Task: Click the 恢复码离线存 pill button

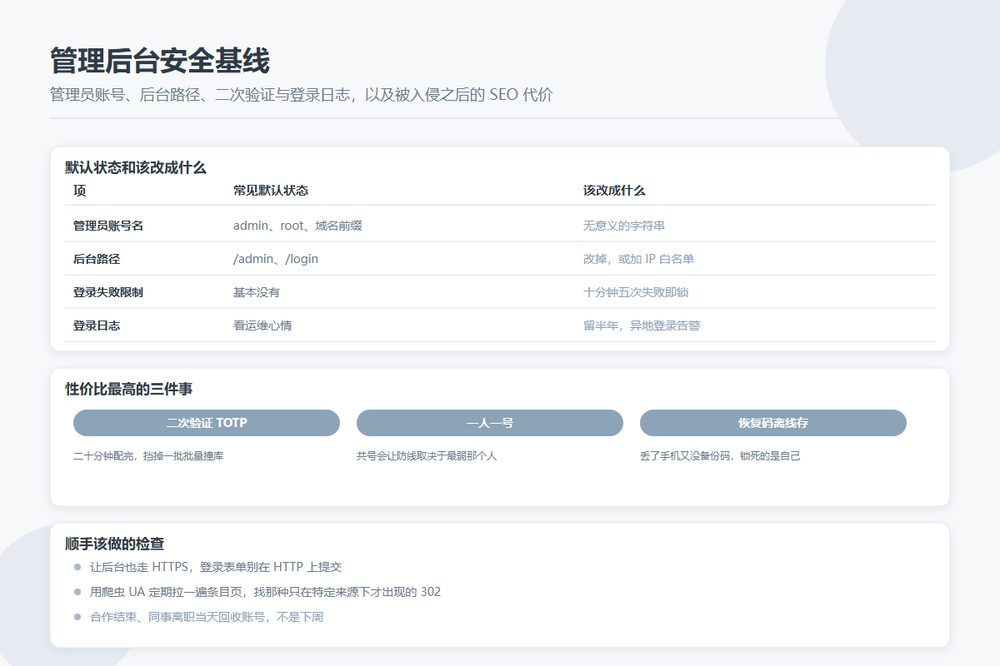Action: click(x=773, y=423)
